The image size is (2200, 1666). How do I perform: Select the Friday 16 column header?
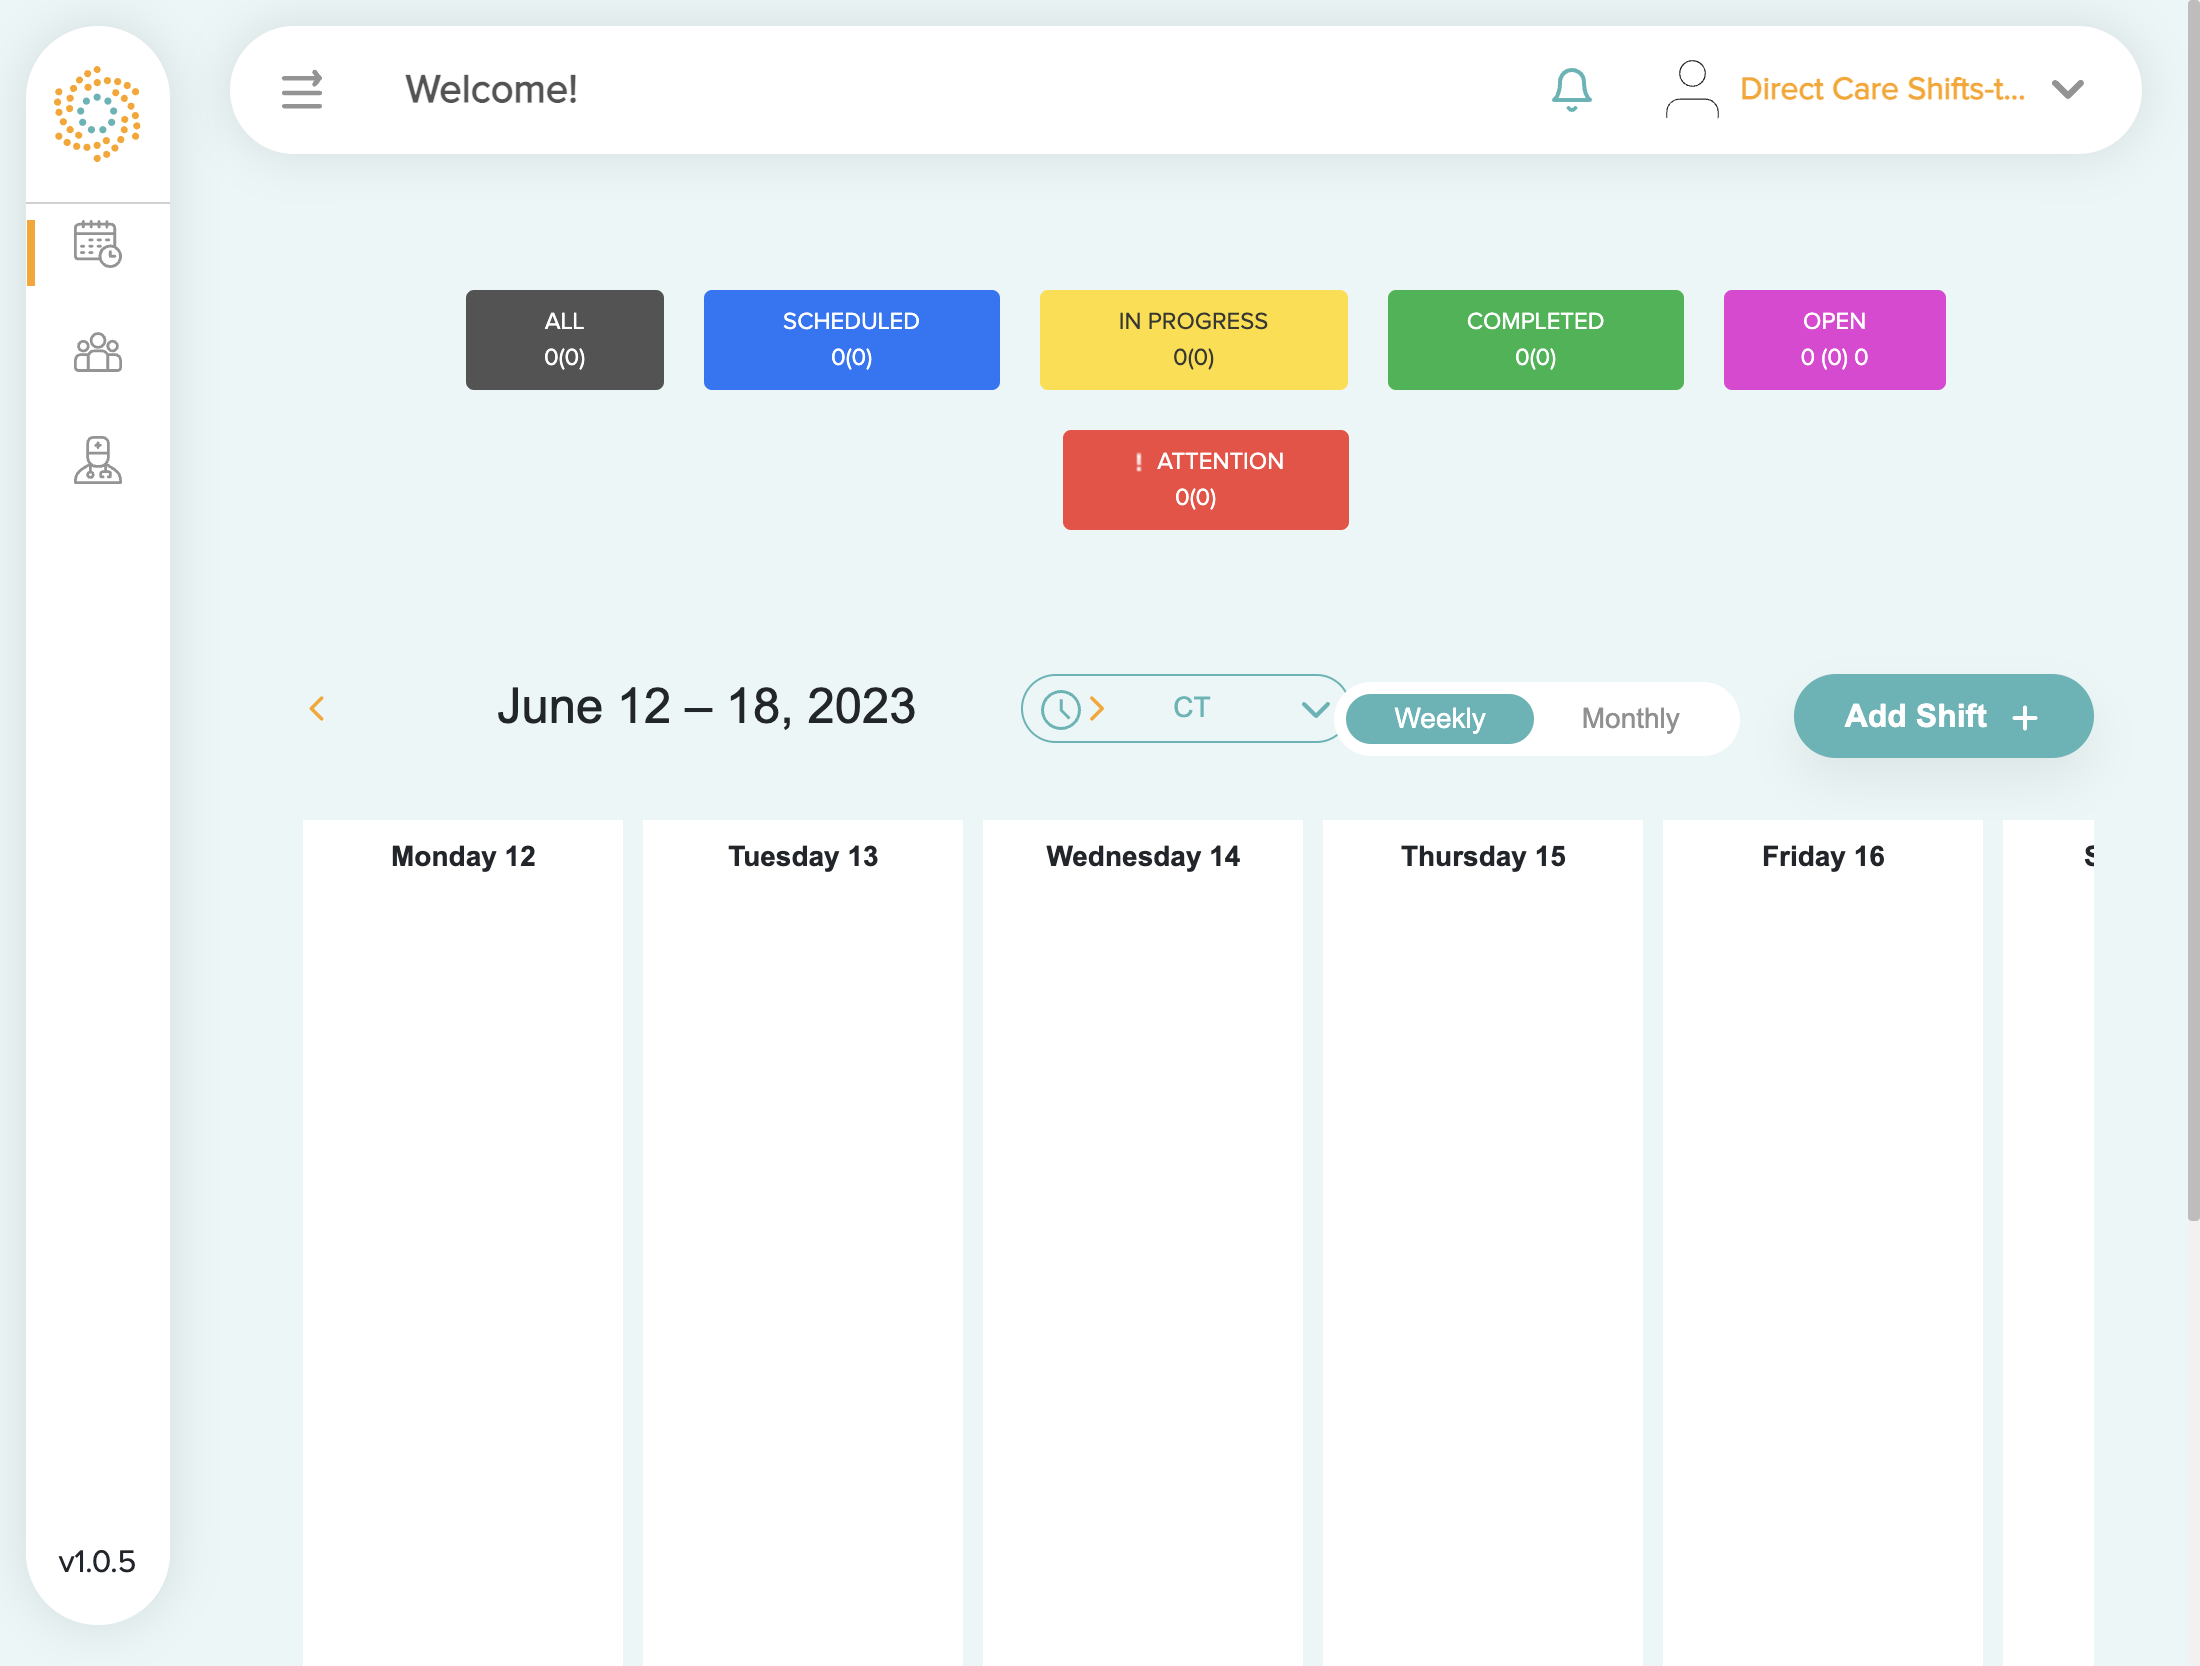click(x=1823, y=856)
